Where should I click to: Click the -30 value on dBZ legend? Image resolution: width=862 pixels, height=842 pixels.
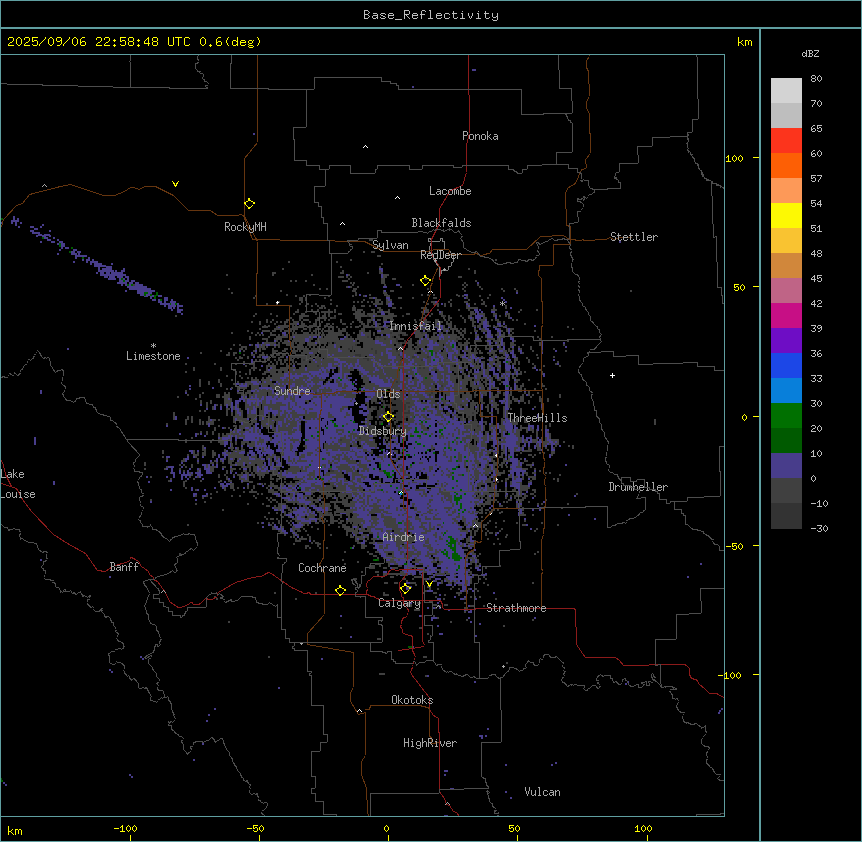[x=819, y=528]
